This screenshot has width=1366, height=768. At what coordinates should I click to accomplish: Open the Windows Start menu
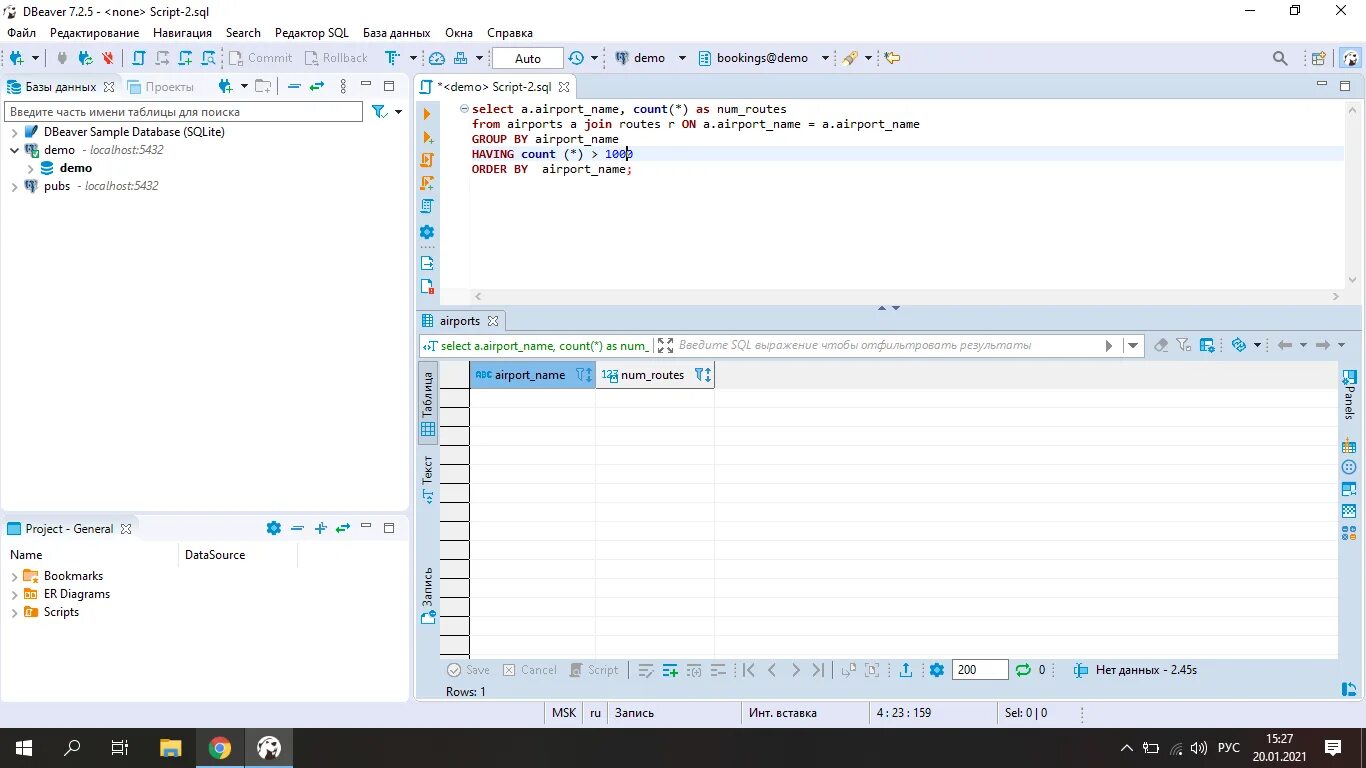pos(24,747)
